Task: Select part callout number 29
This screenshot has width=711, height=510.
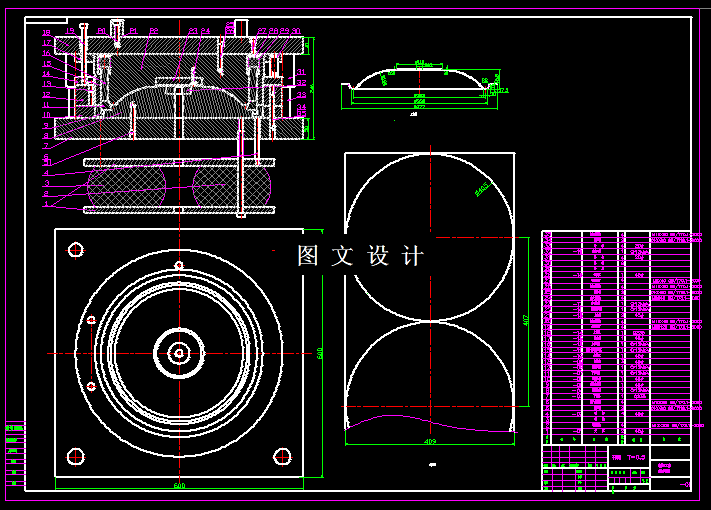Action: click(x=284, y=31)
